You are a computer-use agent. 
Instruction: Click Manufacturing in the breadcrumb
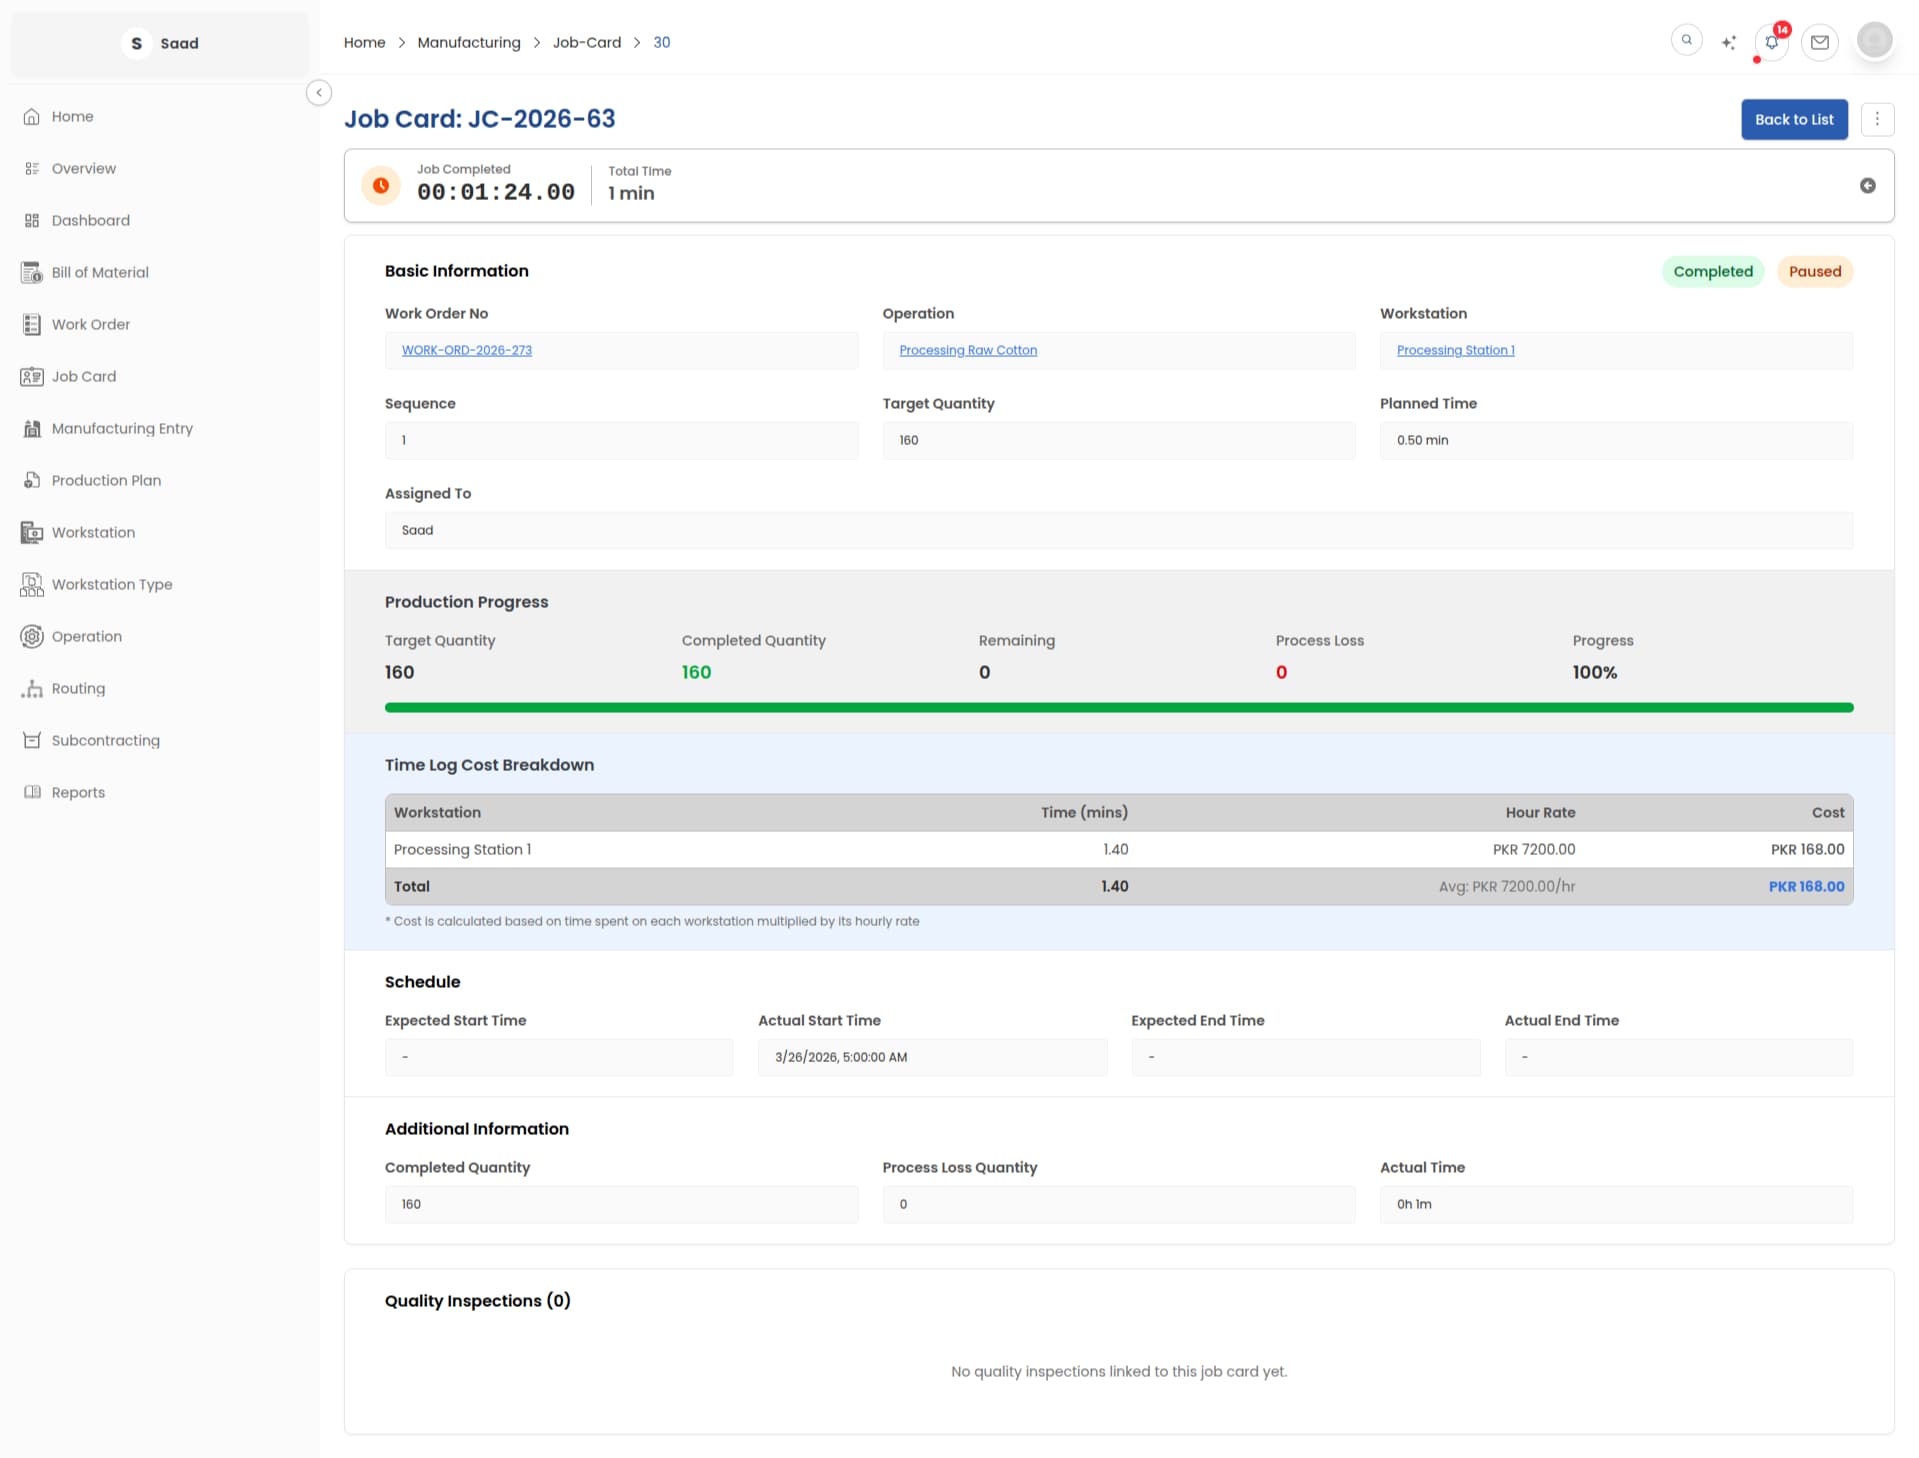(468, 42)
